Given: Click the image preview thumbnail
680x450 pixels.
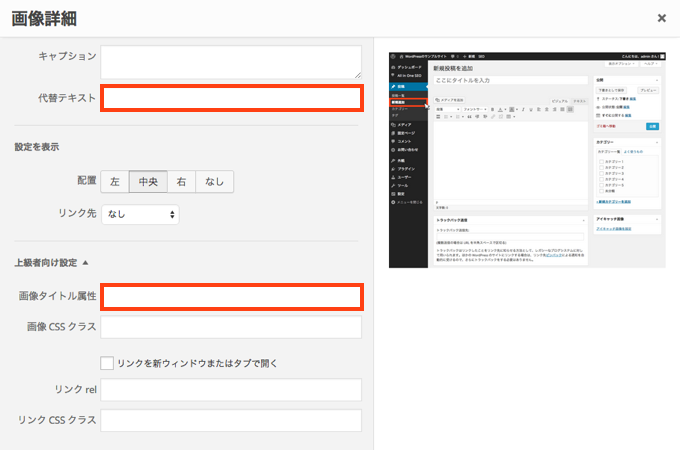Looking at the screenshot, I should tap(527, 160).
